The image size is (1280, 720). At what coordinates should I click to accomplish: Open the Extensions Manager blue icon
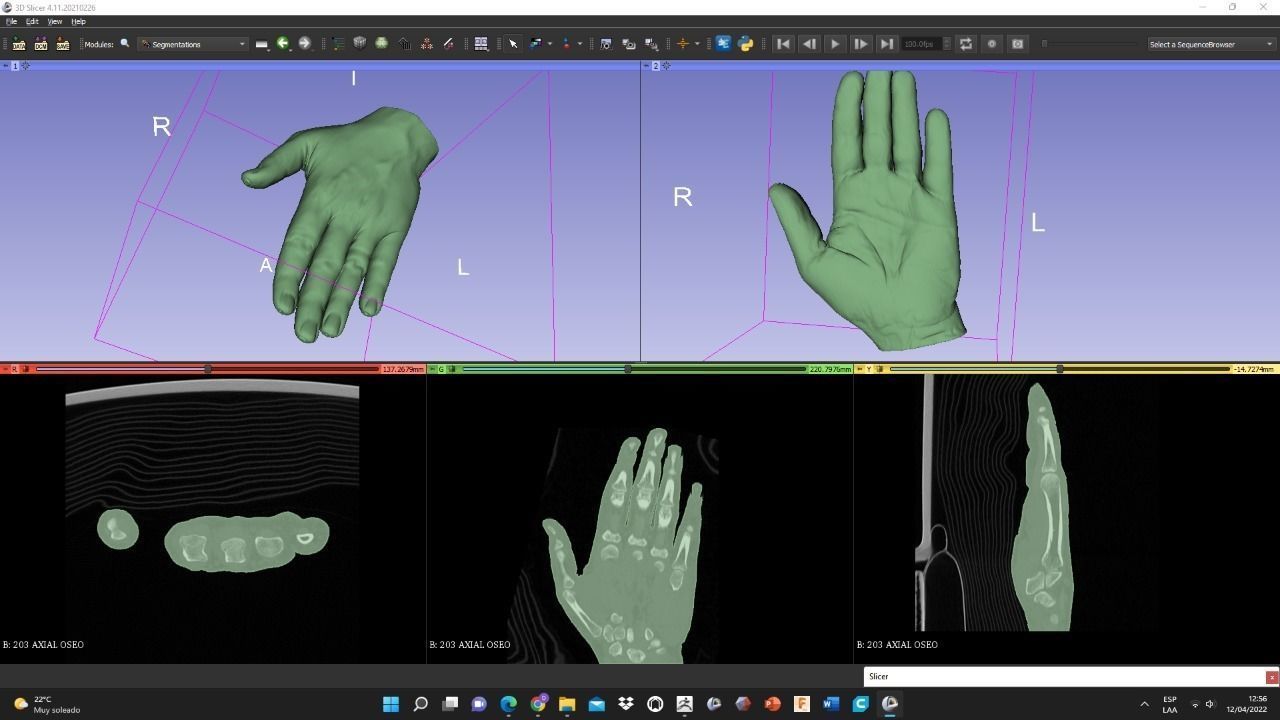[723, 44]
